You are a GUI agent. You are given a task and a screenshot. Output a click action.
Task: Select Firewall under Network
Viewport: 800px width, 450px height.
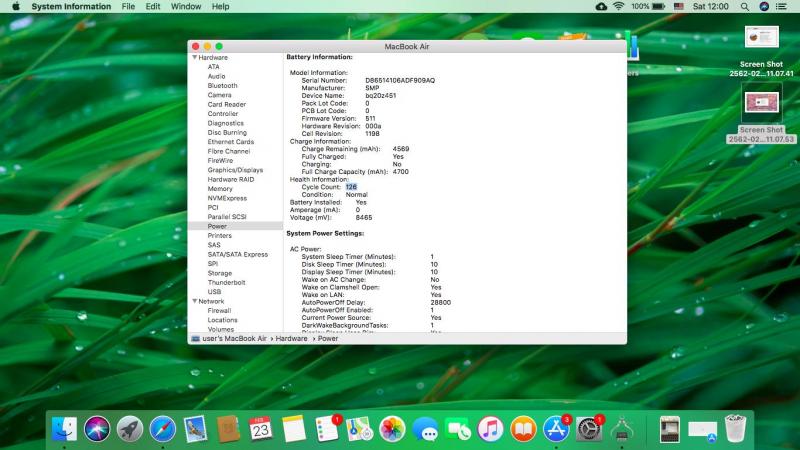point(219,311)
